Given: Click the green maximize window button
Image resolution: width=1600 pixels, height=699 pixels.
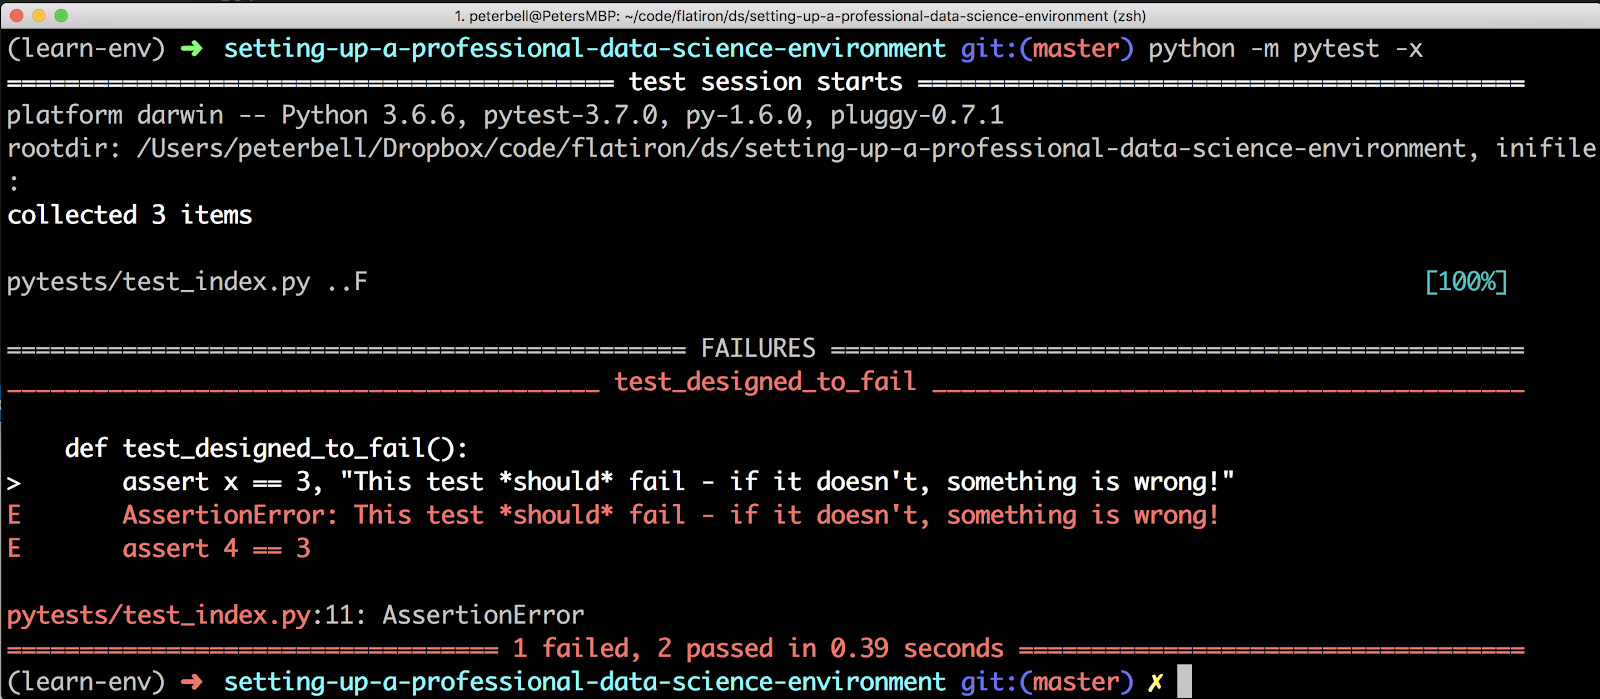Looking at the screenshot, I should (61, 15).
